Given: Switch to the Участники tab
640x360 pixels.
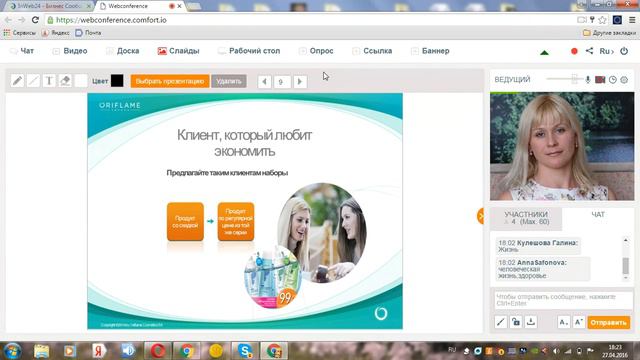Looking at the screenshot, I should point(526,218).
